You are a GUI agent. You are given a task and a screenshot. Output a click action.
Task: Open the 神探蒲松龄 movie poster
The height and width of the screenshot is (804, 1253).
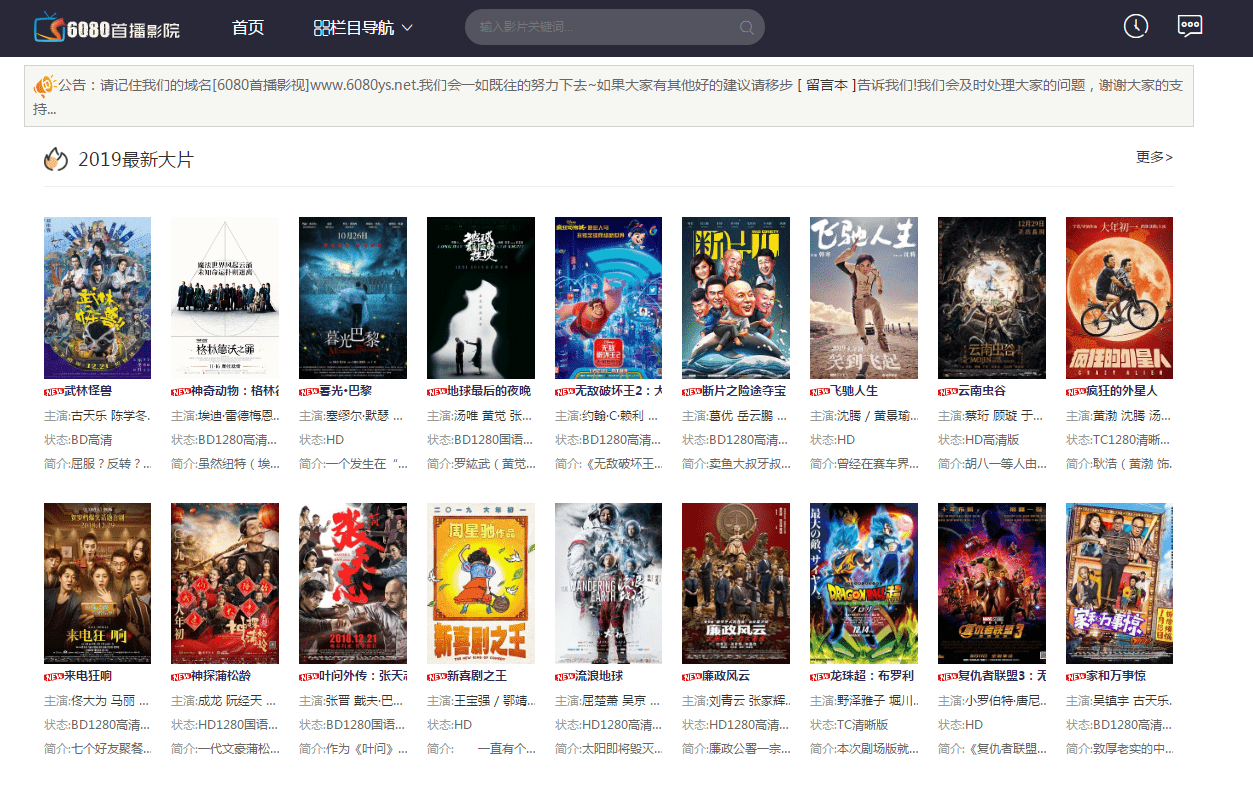pyautogui.click(x=225, y=583)
